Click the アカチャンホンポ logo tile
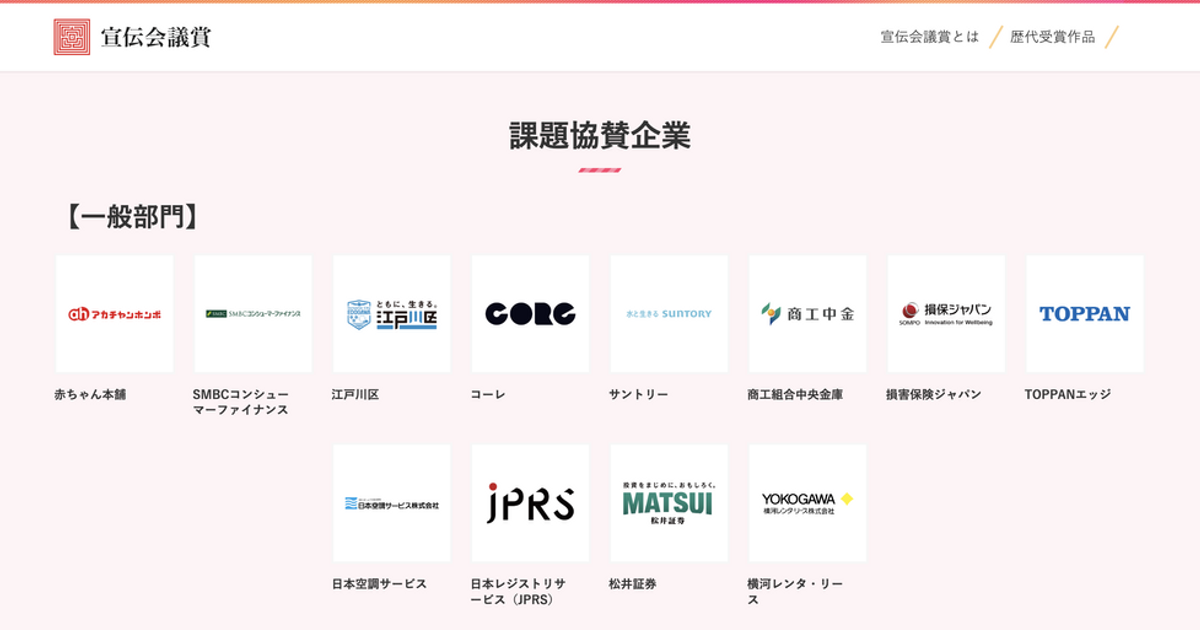The width and height of the screenshot is (1200, 630). 115,314
